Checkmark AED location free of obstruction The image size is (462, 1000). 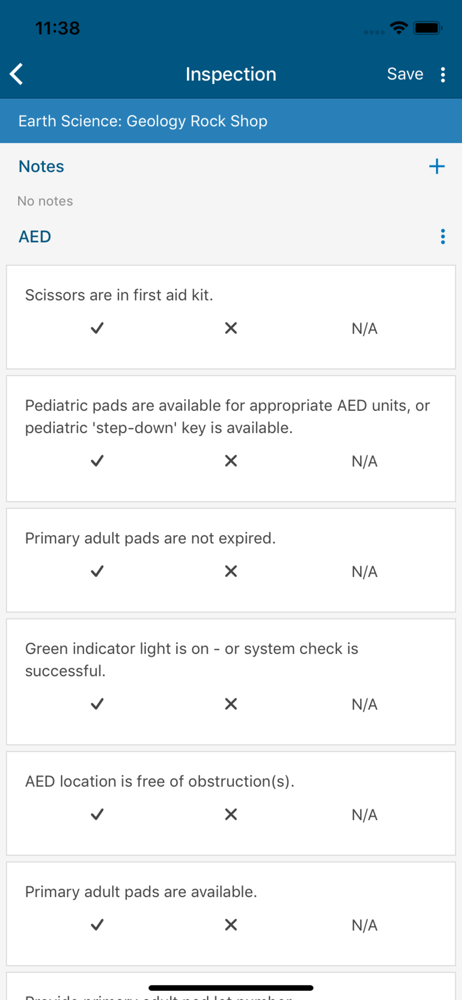coord(97,814)
